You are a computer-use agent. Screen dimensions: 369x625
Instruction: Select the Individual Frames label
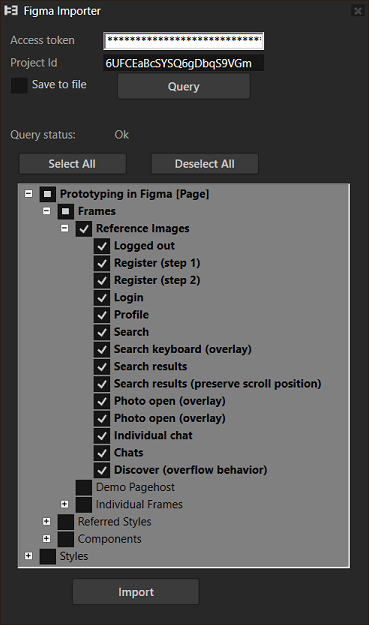[139, 505]
